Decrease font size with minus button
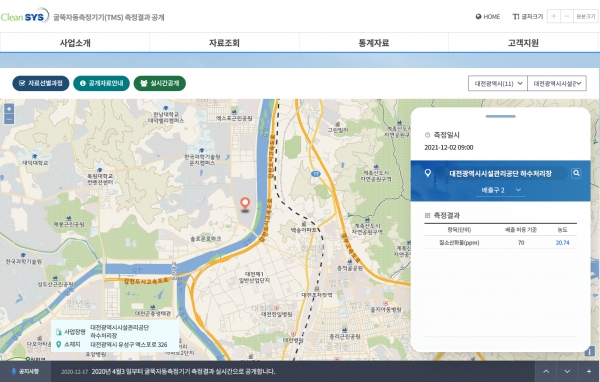The image size is (600, 382). coord(567,16)
